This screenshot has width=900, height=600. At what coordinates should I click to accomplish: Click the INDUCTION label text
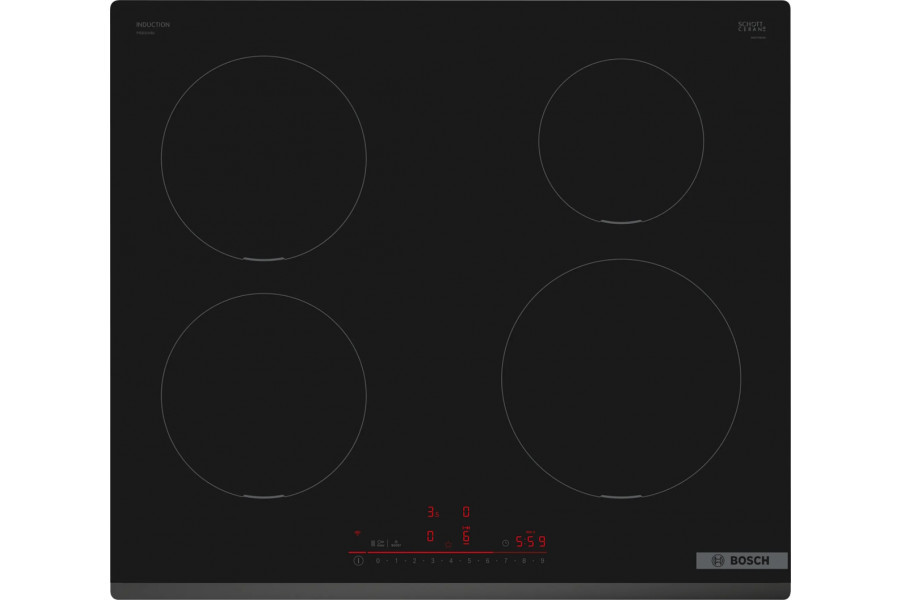click(153, 24)
